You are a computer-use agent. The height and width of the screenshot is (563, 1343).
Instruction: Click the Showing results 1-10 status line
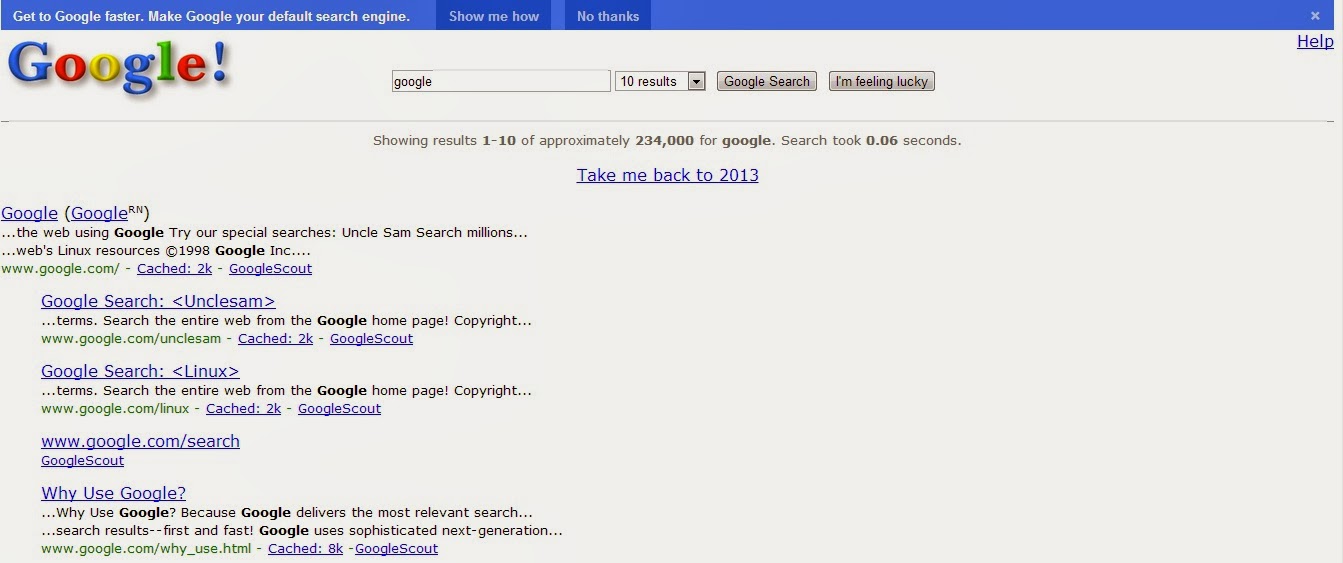[x=667, y=140]
